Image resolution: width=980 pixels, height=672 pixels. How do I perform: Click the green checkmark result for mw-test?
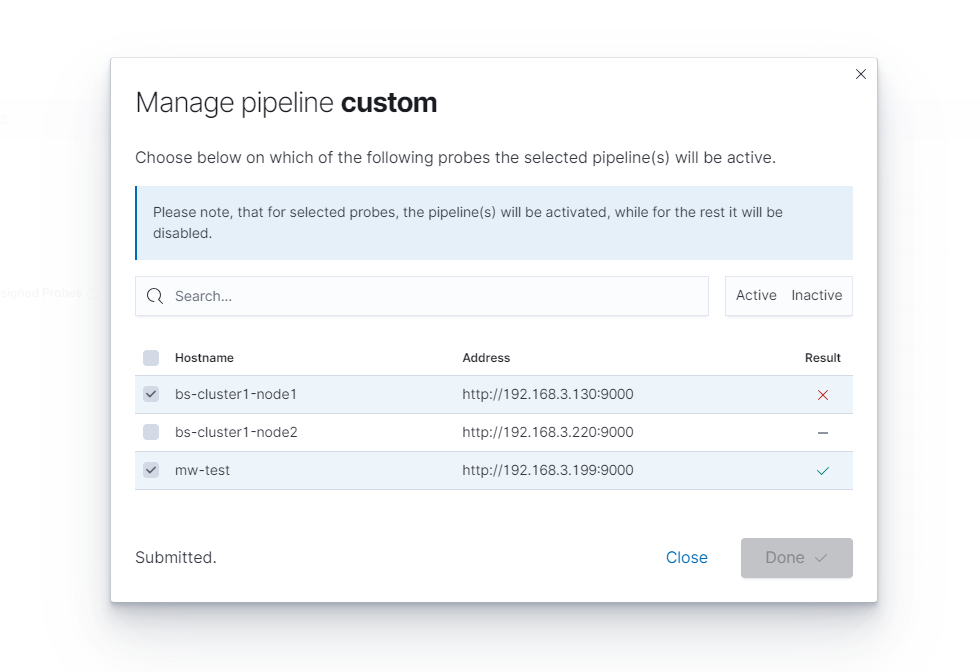(823, 471)
